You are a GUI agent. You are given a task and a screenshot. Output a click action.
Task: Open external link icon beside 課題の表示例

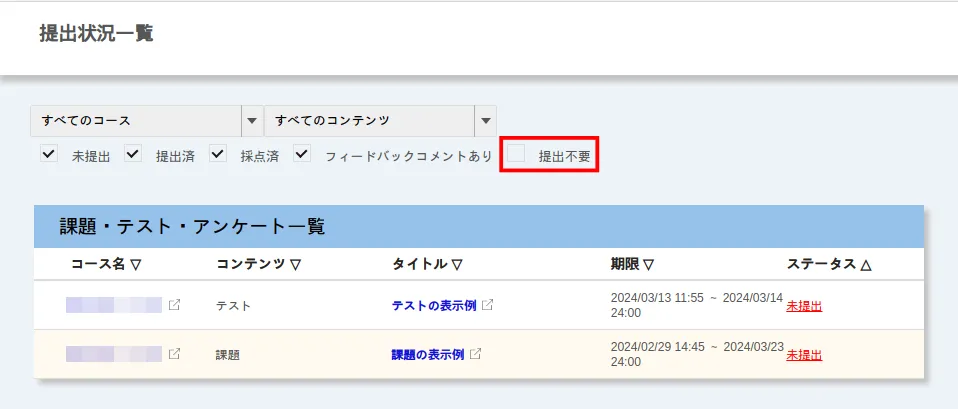point(476,354)
